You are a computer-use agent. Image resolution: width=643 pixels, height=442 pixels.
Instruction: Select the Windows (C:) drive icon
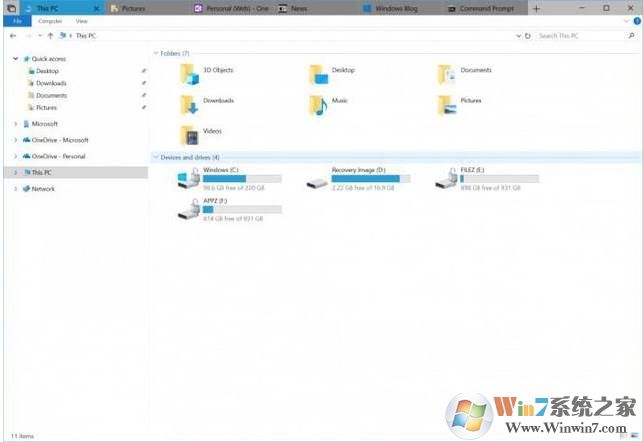[189, 179]
